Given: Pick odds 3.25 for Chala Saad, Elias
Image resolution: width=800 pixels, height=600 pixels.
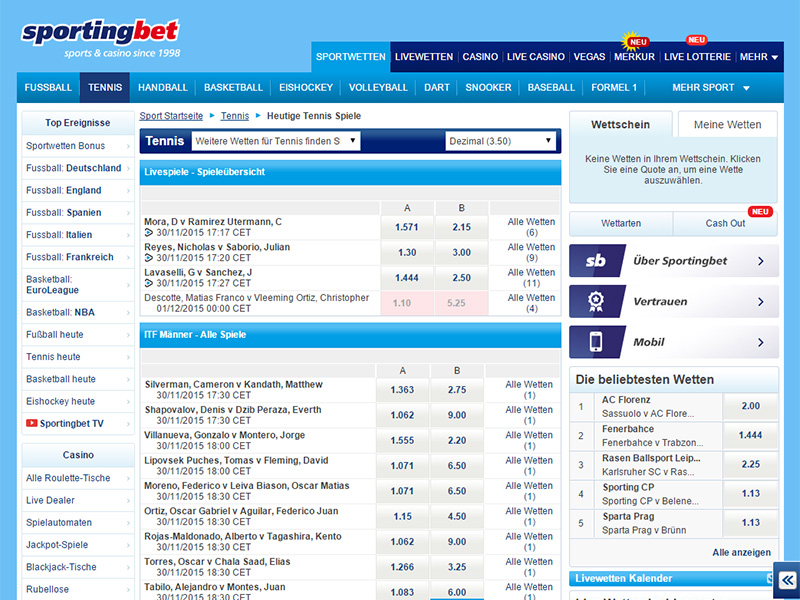Looking at the screenshot, I should [457, 567].
